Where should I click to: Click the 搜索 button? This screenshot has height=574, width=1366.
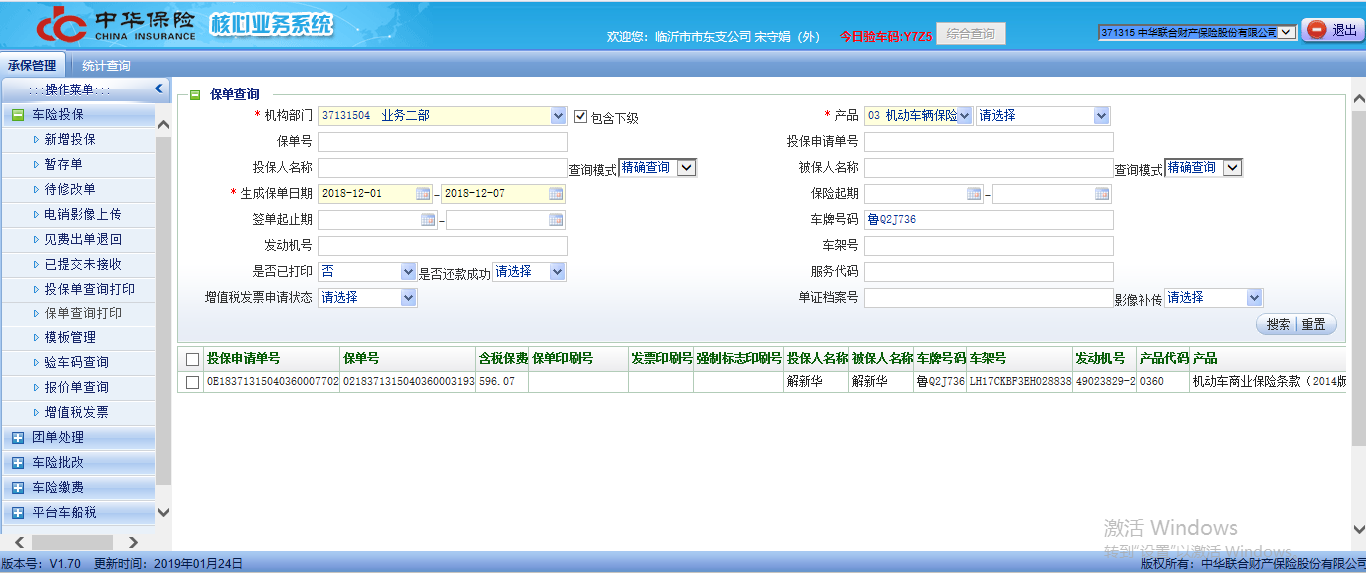point(1278,324)
